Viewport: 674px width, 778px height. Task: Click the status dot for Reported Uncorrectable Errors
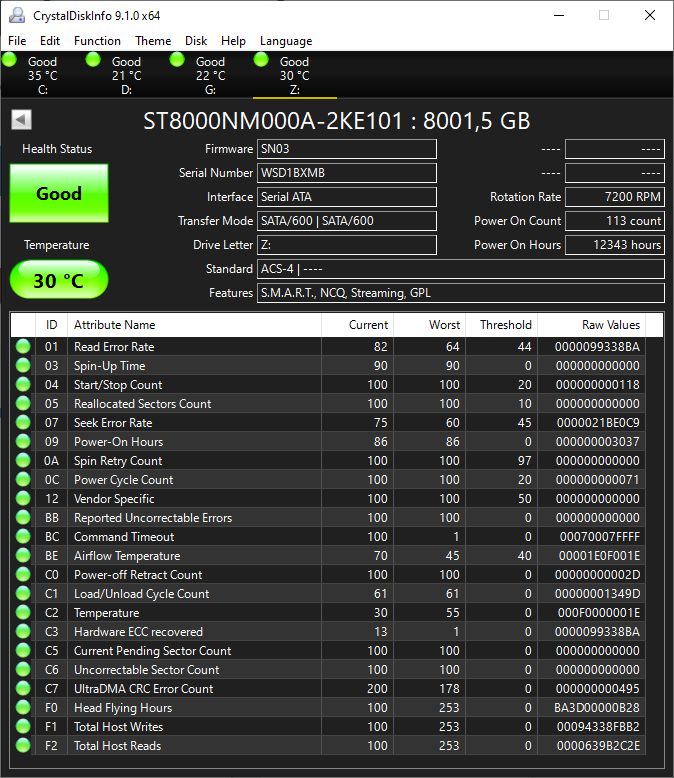(23, 518)
